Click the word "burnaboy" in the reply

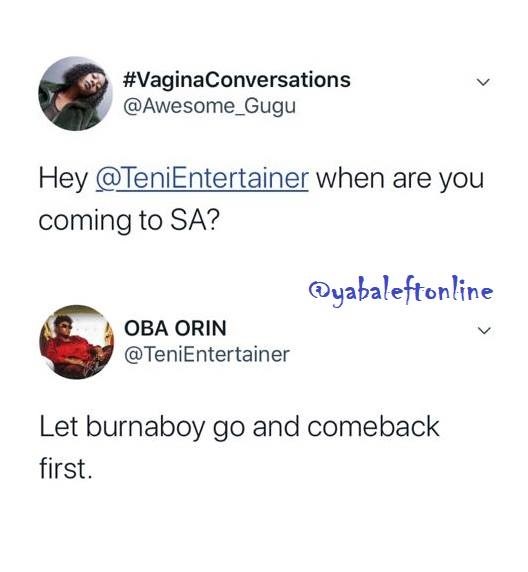point(145,428)
